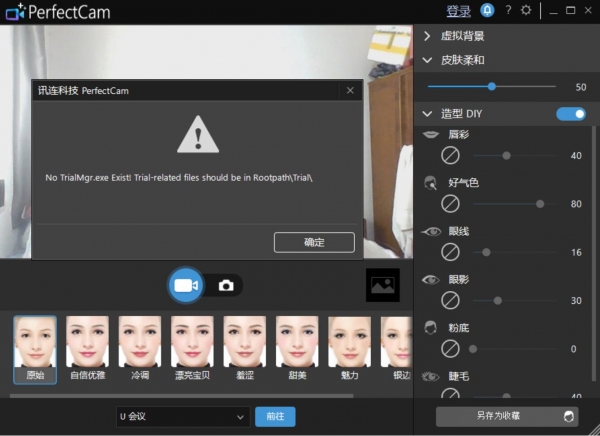
Task: Click the TrialMgr.exe error message text
Action: tap(179, 178)
